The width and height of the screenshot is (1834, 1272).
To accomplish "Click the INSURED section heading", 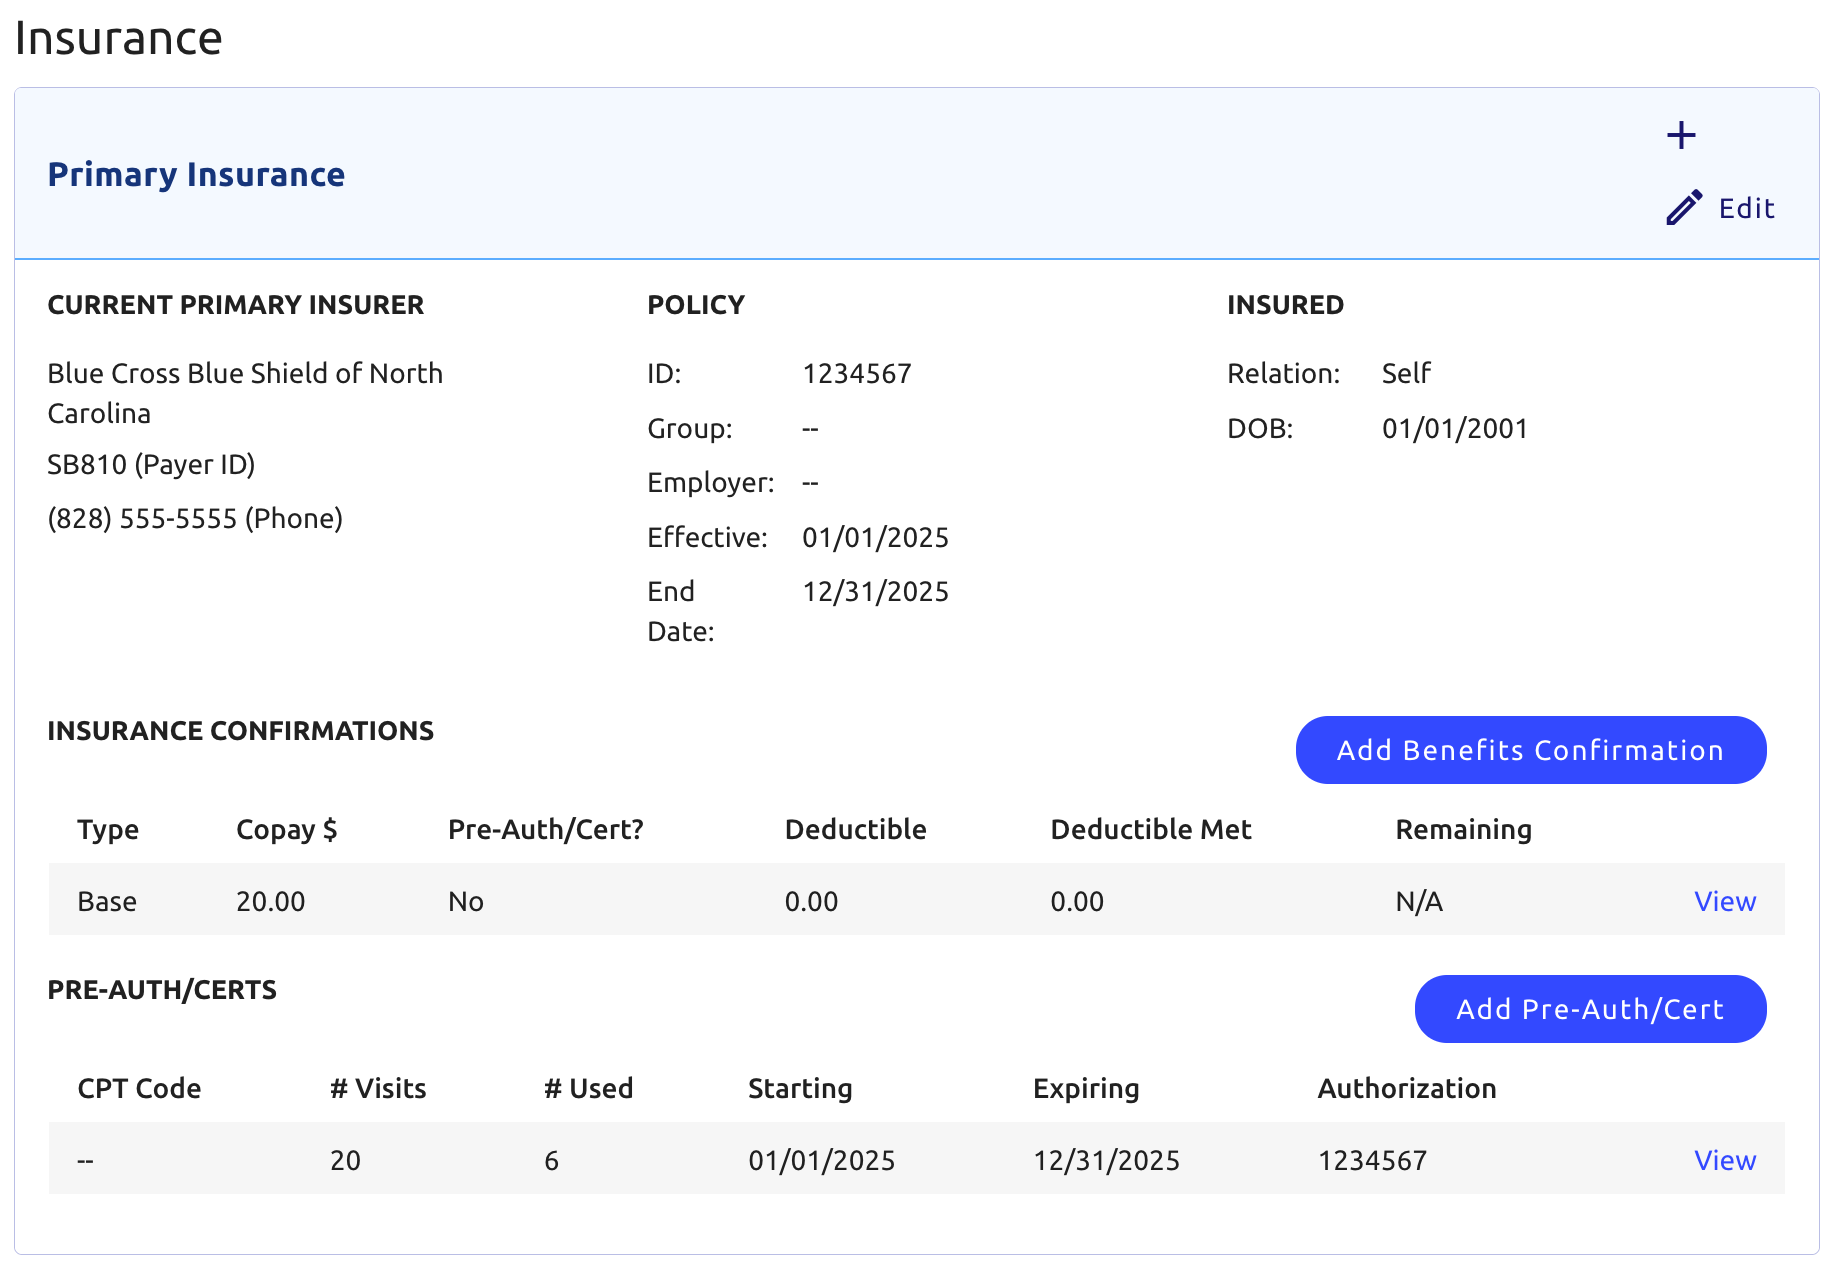I will point(1285,305).
